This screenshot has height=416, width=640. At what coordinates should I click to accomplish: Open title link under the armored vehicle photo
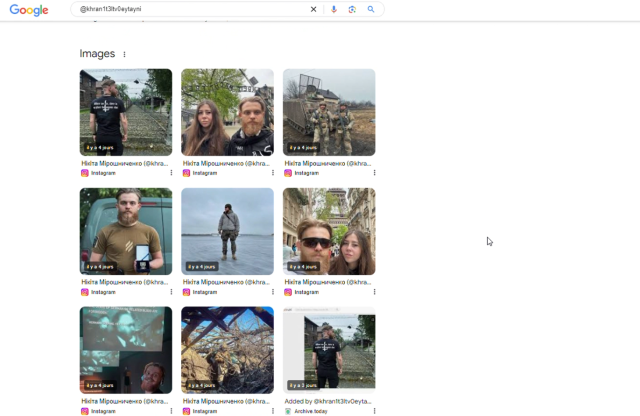click(328, 163)
